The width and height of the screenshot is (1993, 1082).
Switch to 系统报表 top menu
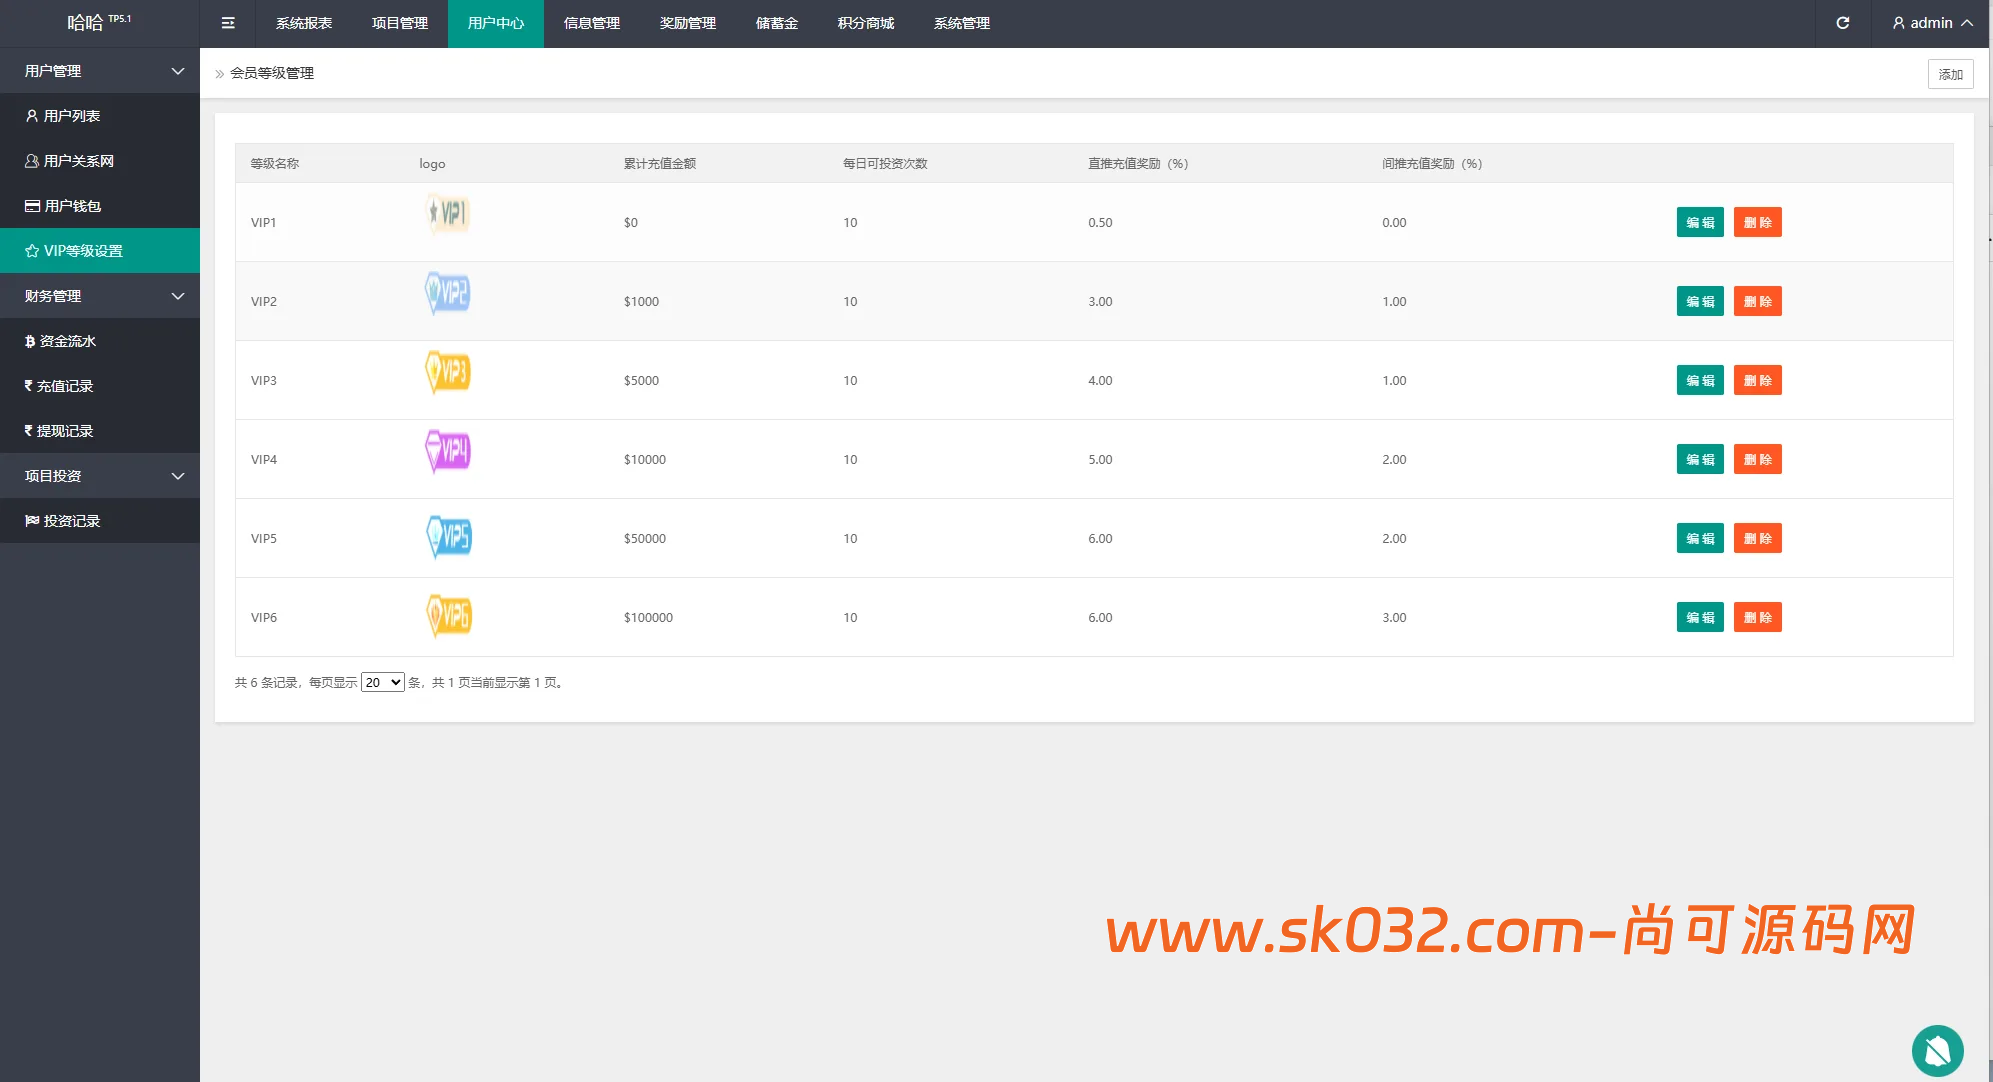[x=304, y=23]
